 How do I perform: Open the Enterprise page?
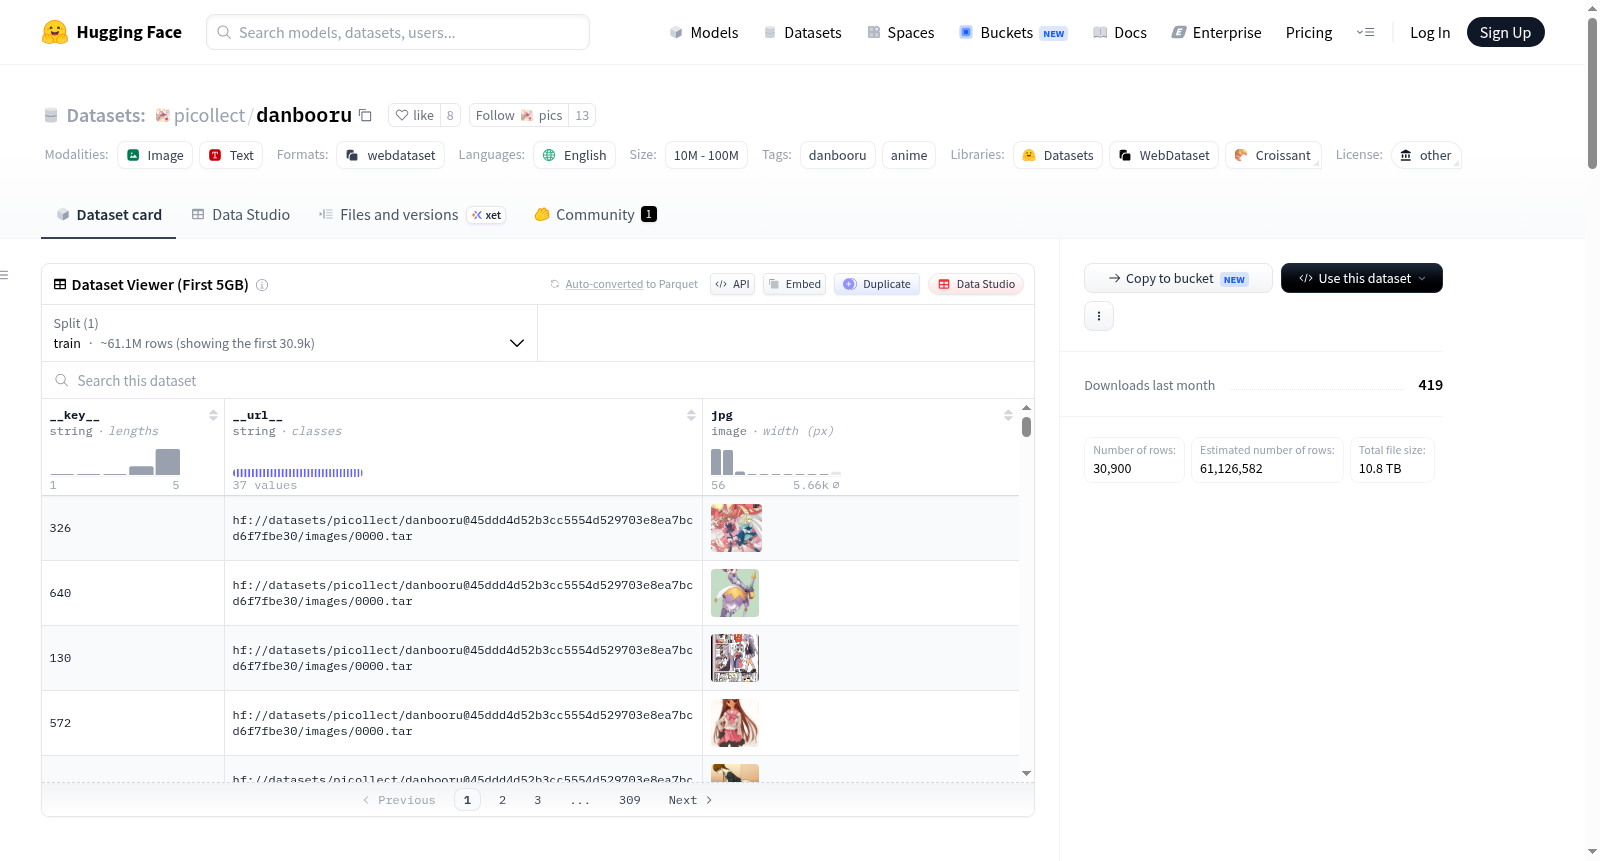click(x=1216, y=32)
